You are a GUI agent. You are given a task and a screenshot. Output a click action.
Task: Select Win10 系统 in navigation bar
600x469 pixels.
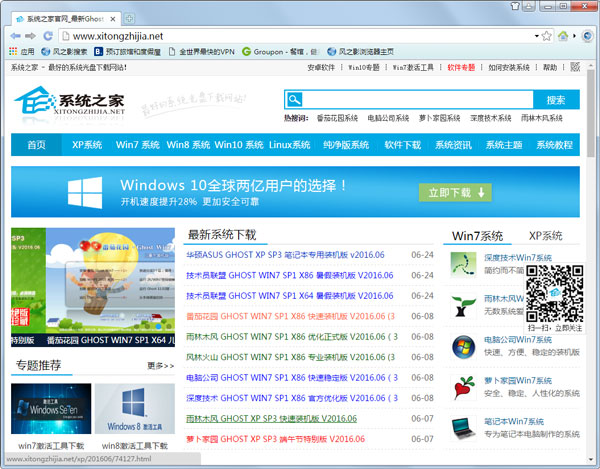point(239,145)
